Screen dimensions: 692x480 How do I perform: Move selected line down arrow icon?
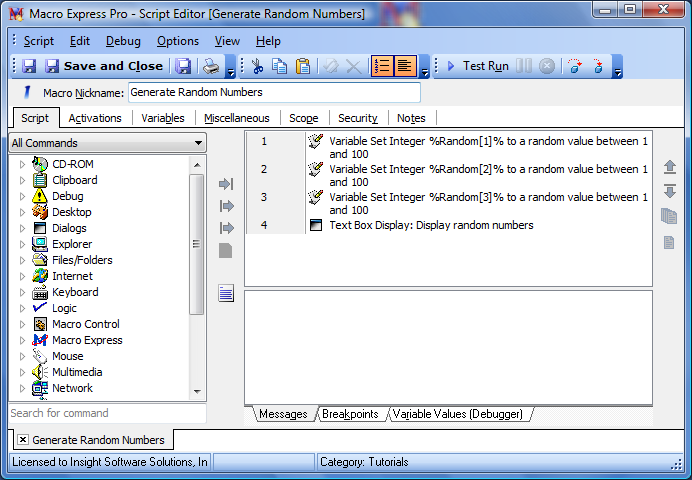(x=669, y=191)
